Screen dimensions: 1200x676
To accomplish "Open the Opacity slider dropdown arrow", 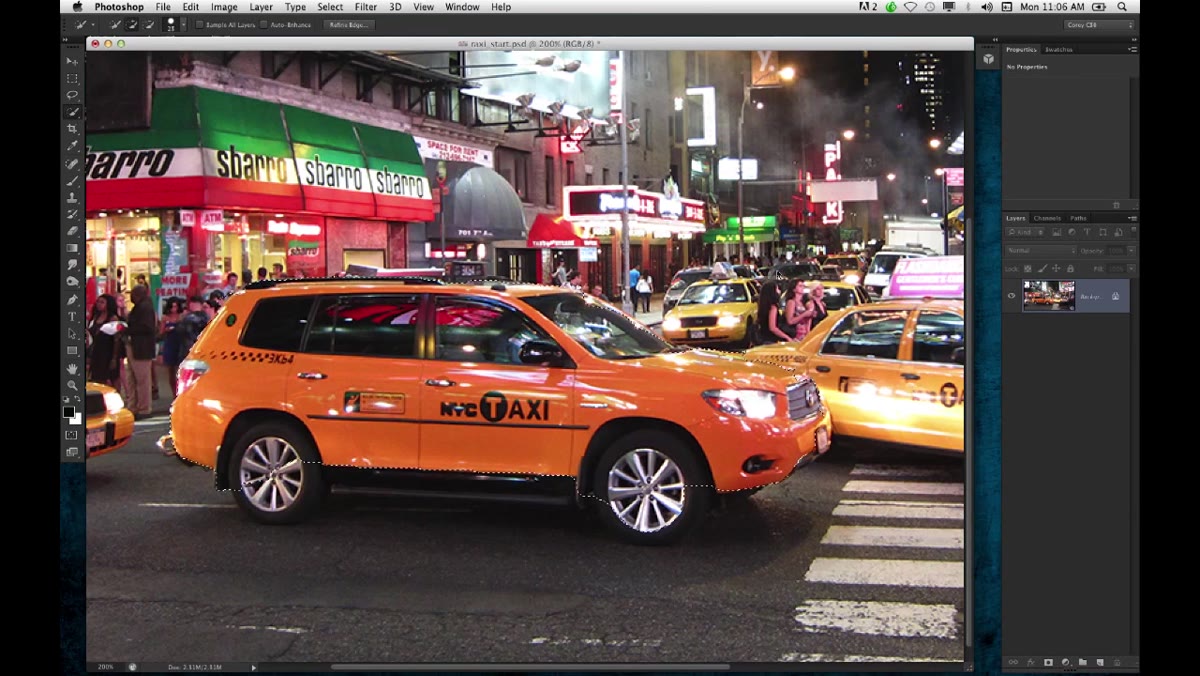I will pyautogui.click(x=1131, y=250).
